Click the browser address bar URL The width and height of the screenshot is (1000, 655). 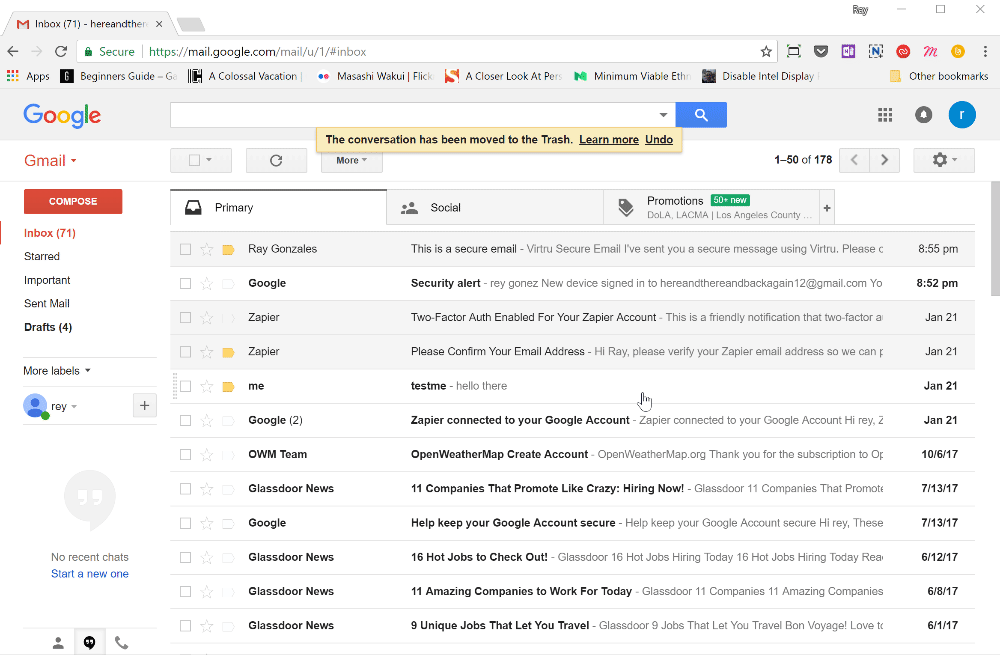258,52
